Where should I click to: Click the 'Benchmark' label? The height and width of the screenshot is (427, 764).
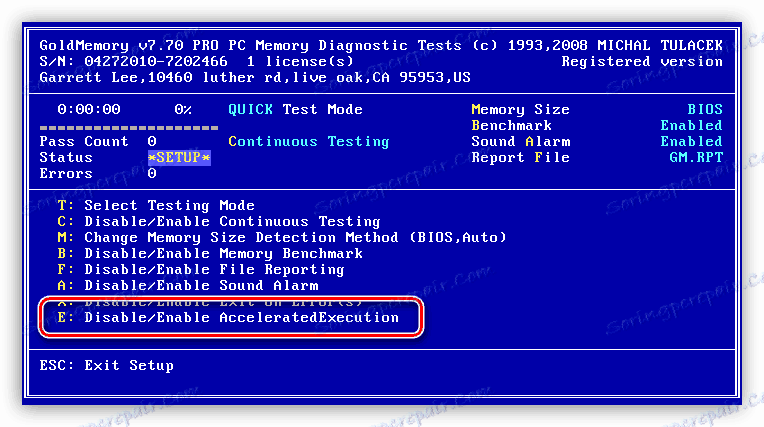pos(512,126)
